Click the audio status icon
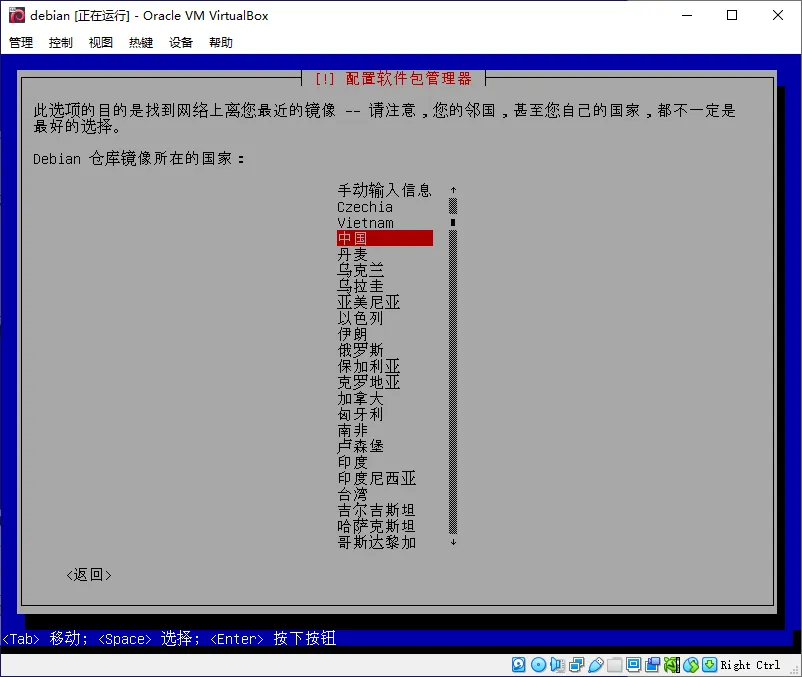This screenshot has height=677, width=802. 557,665
